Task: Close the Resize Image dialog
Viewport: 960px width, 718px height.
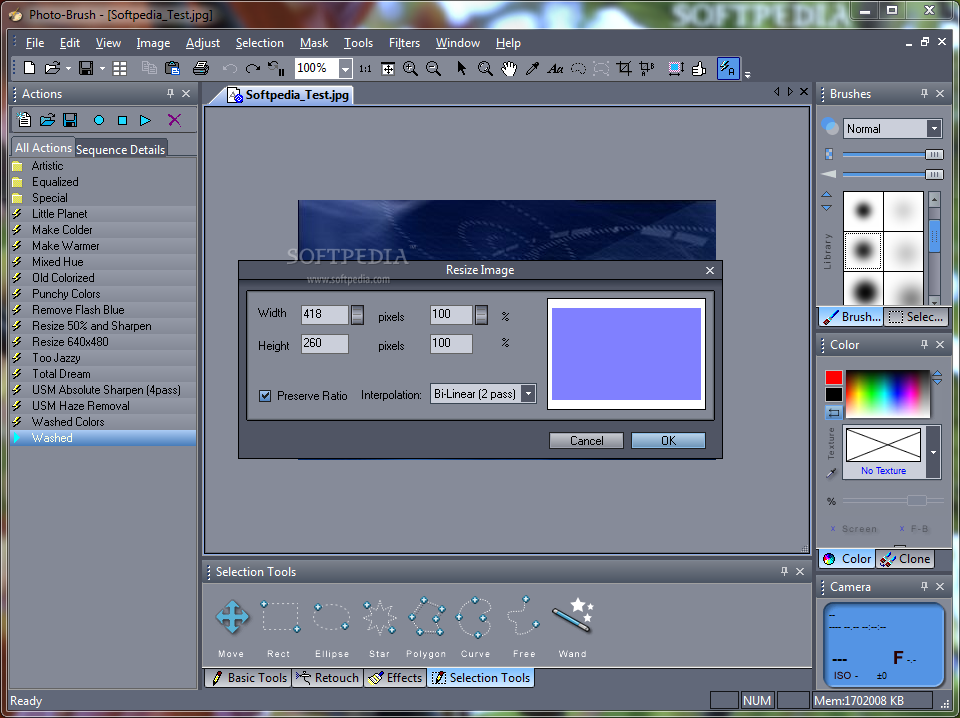Action: [710, 271]
